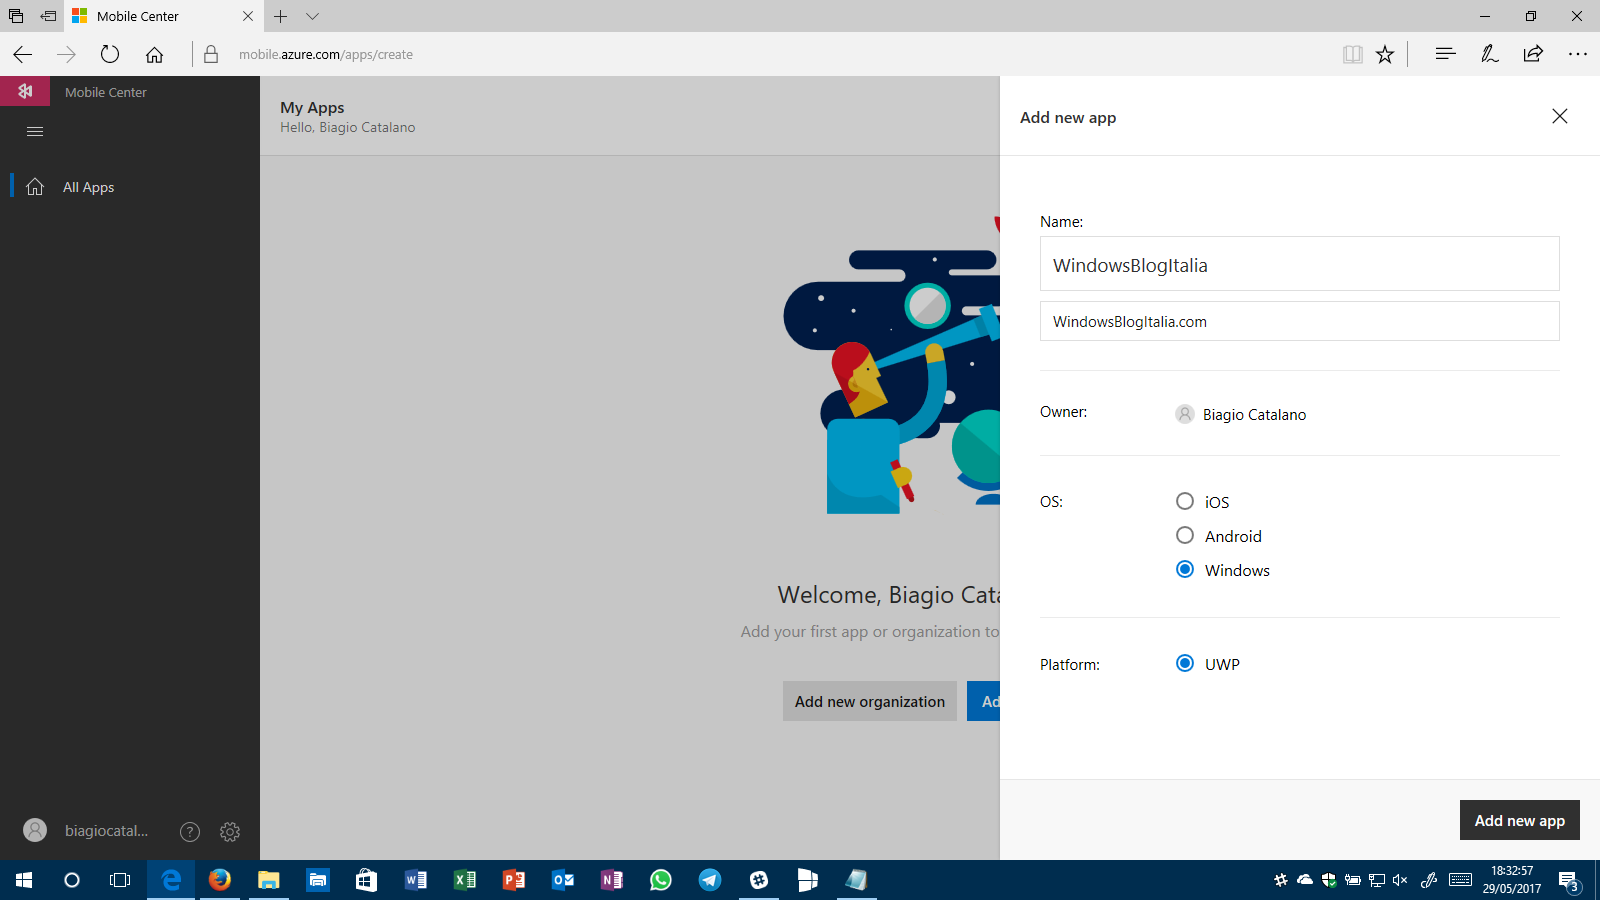This screenshot has height=900, width=1600.
Task: Refresh the page
Action: tap(110, 54)
